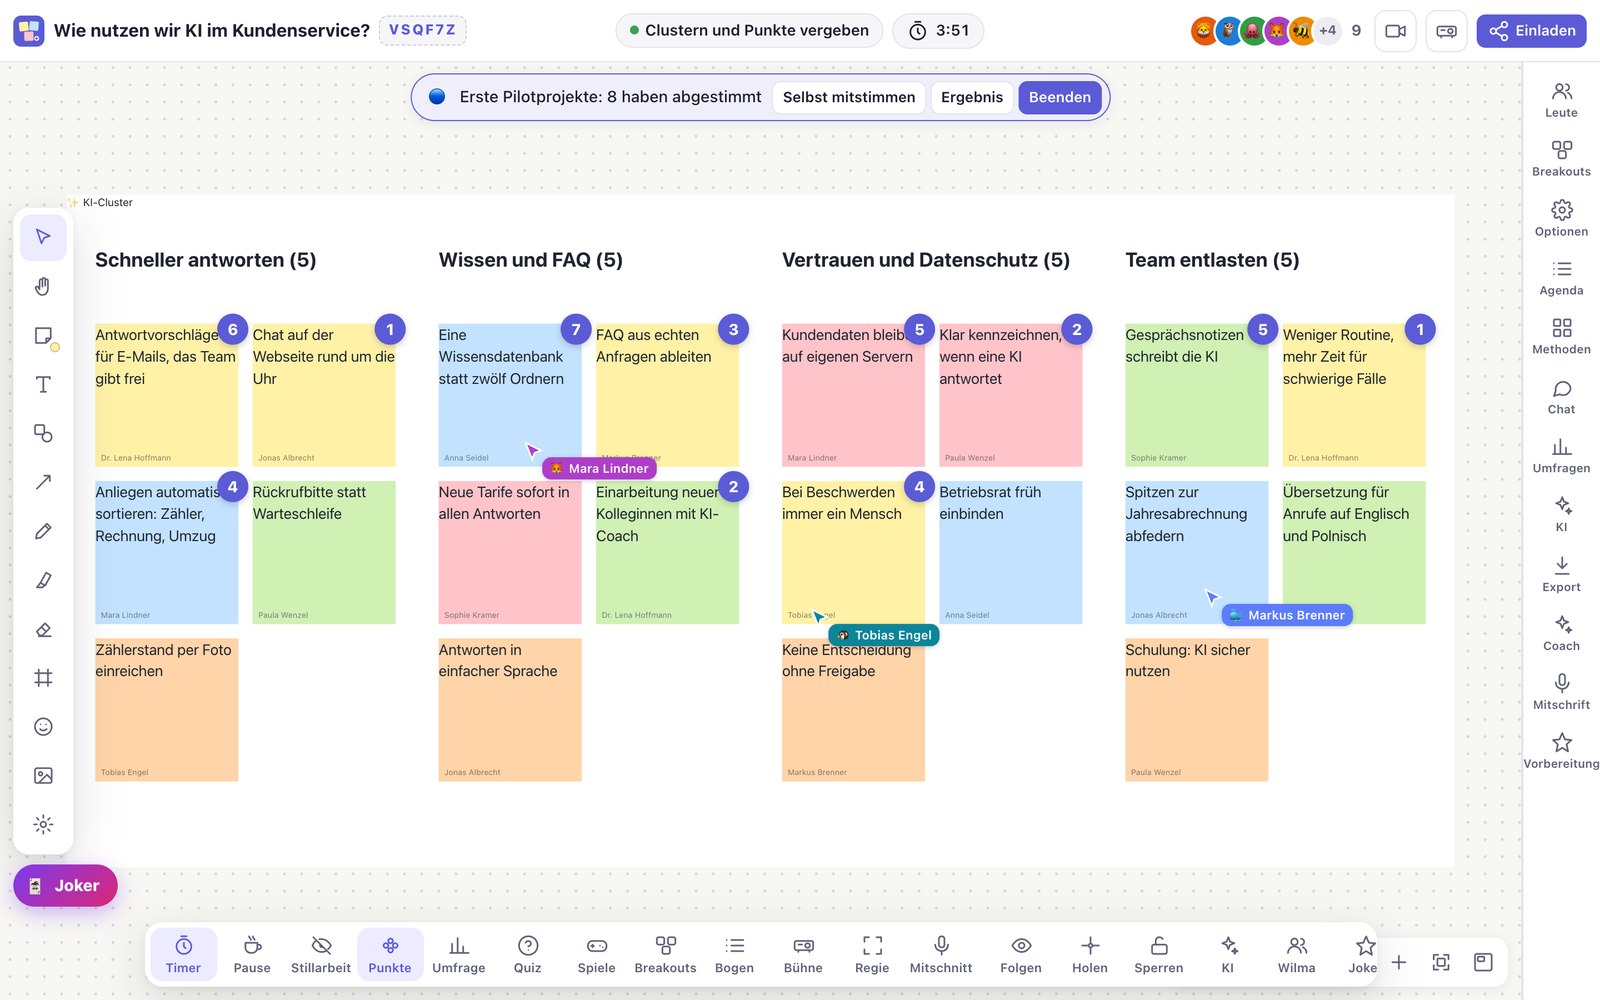Click Beenden to end the voting
The width and height of the screenshot is (1600, 1000).
point(1060,97)
